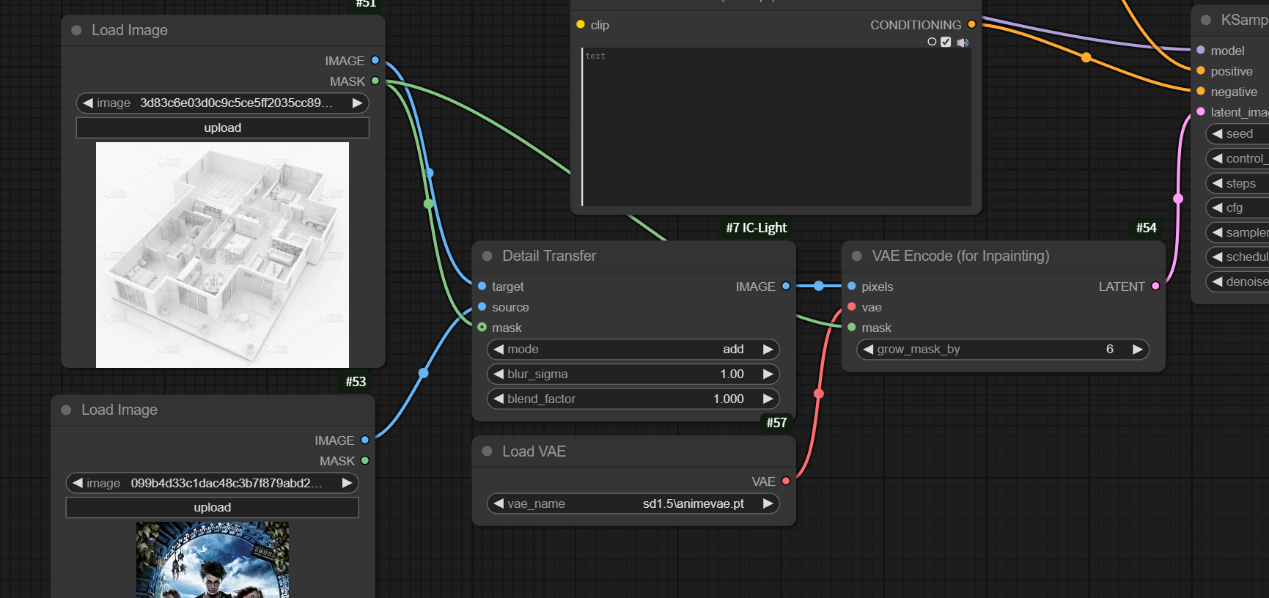Select the small circle radio button under CONDITIONING
The height and width of the screenshot is (598, 1269).
coord(932,42)
